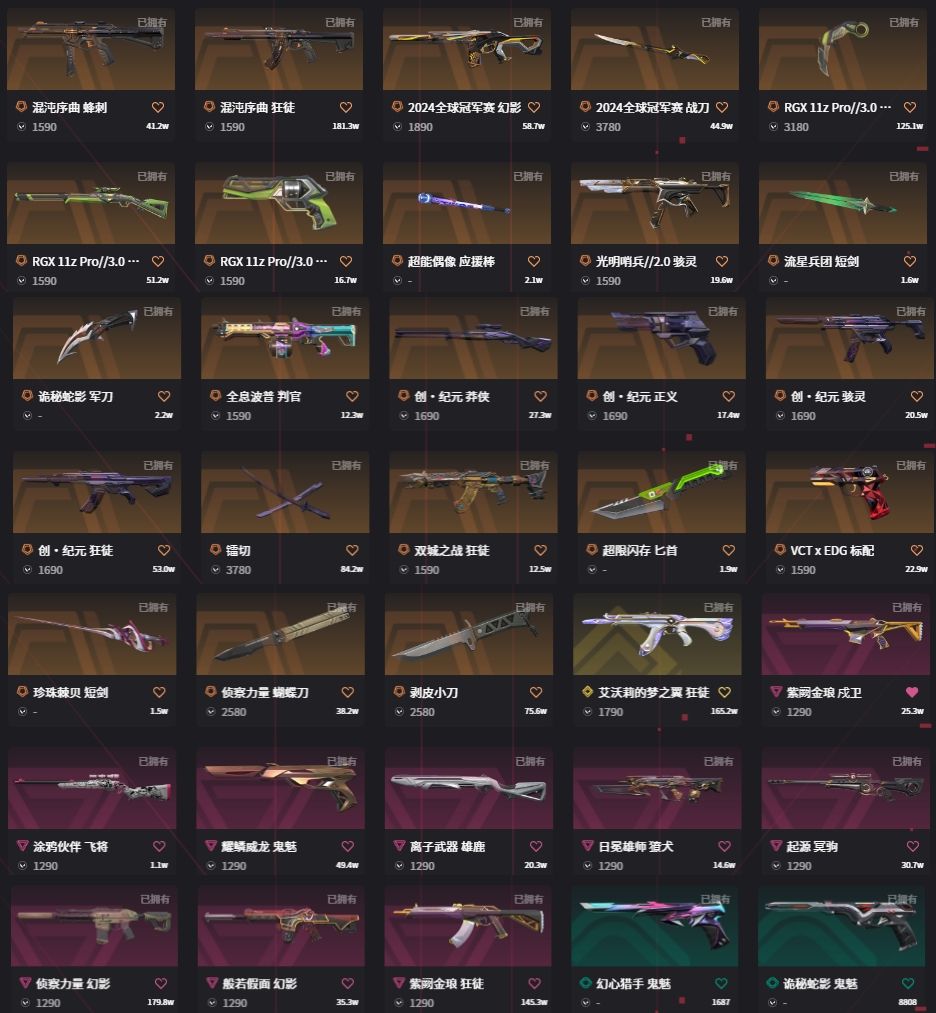Click the orange tier icon beside 2024全球冠军赛 战刀
The image size is (936, 1013).
pos(585,107)
